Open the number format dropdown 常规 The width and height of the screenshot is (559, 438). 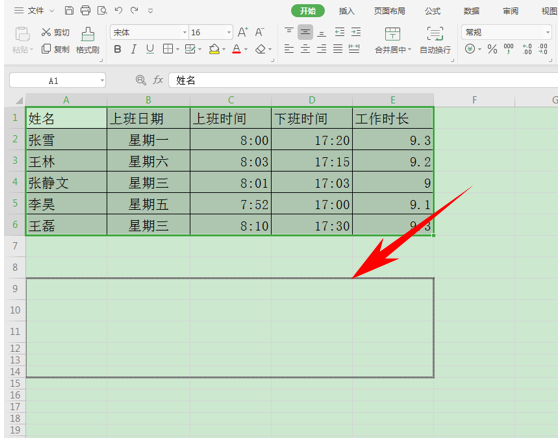pyautogui.click(x=548, y=32)
